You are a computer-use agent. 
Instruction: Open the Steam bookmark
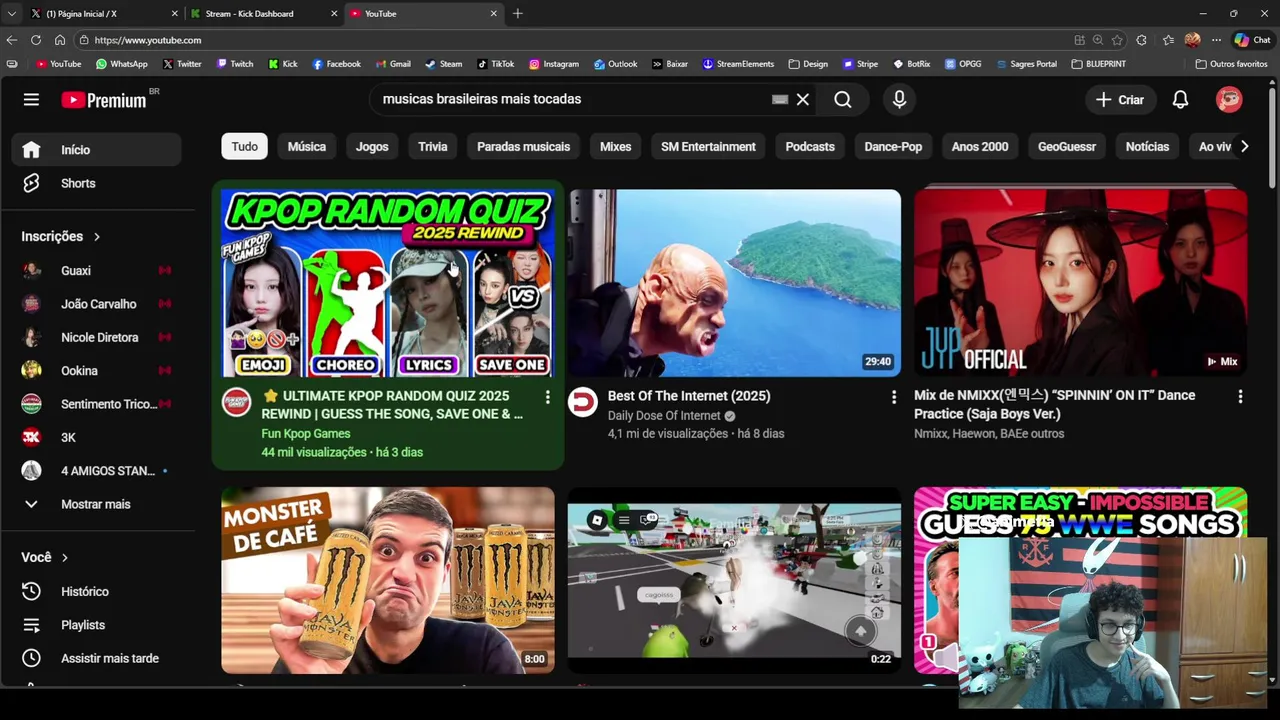click(x=443, y=64)
